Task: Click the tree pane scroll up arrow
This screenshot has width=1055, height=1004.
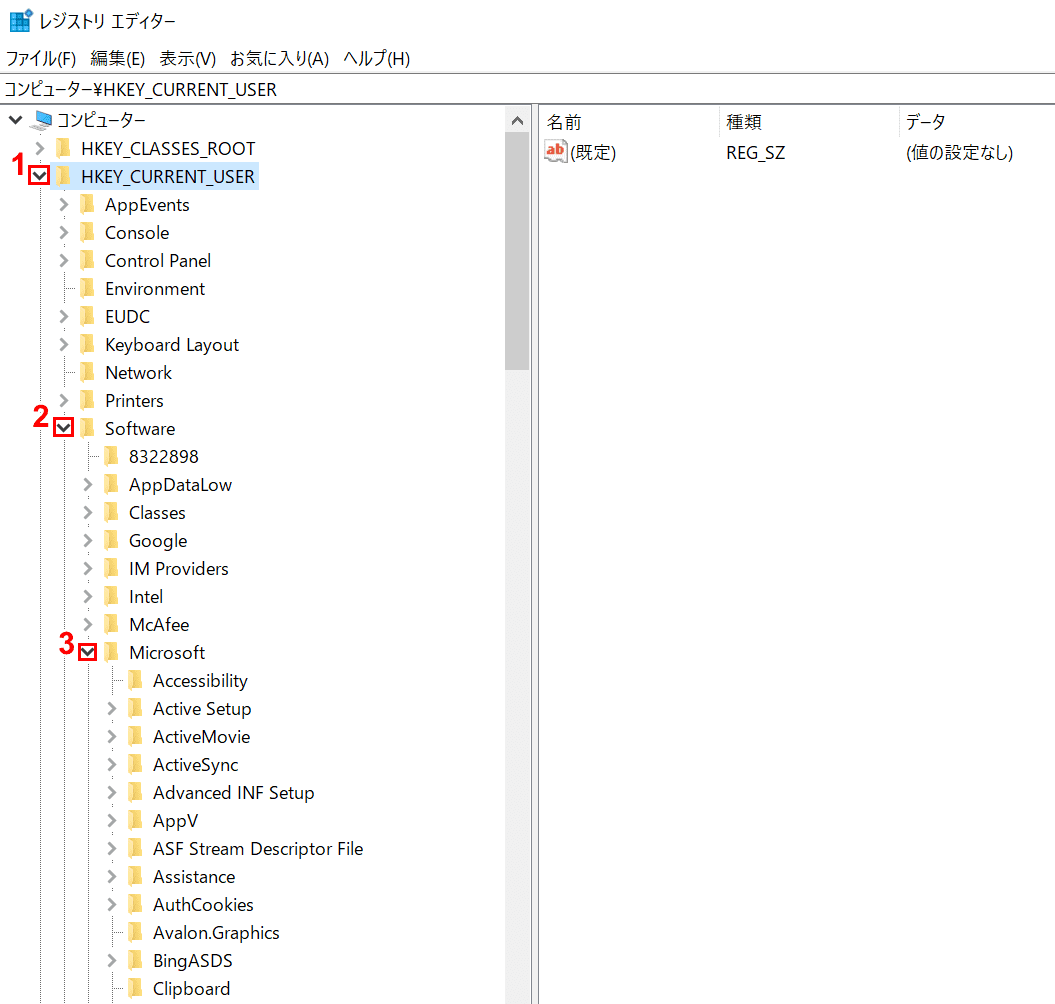Action: click(517, 121)
